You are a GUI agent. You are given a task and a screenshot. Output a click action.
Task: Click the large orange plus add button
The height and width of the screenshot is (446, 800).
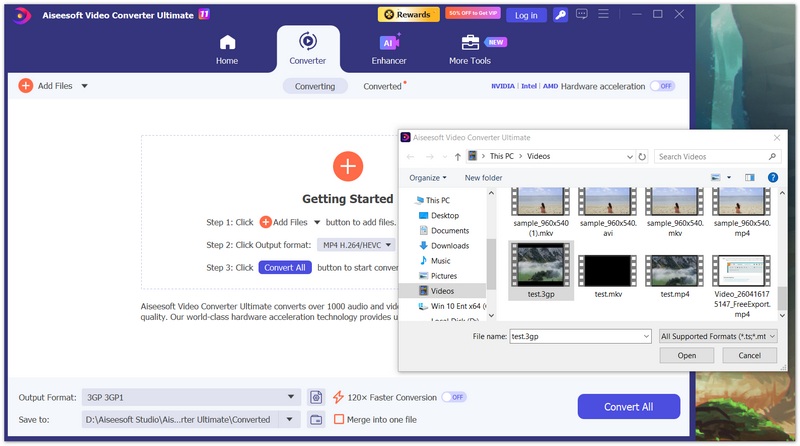[x=348, y=166]
